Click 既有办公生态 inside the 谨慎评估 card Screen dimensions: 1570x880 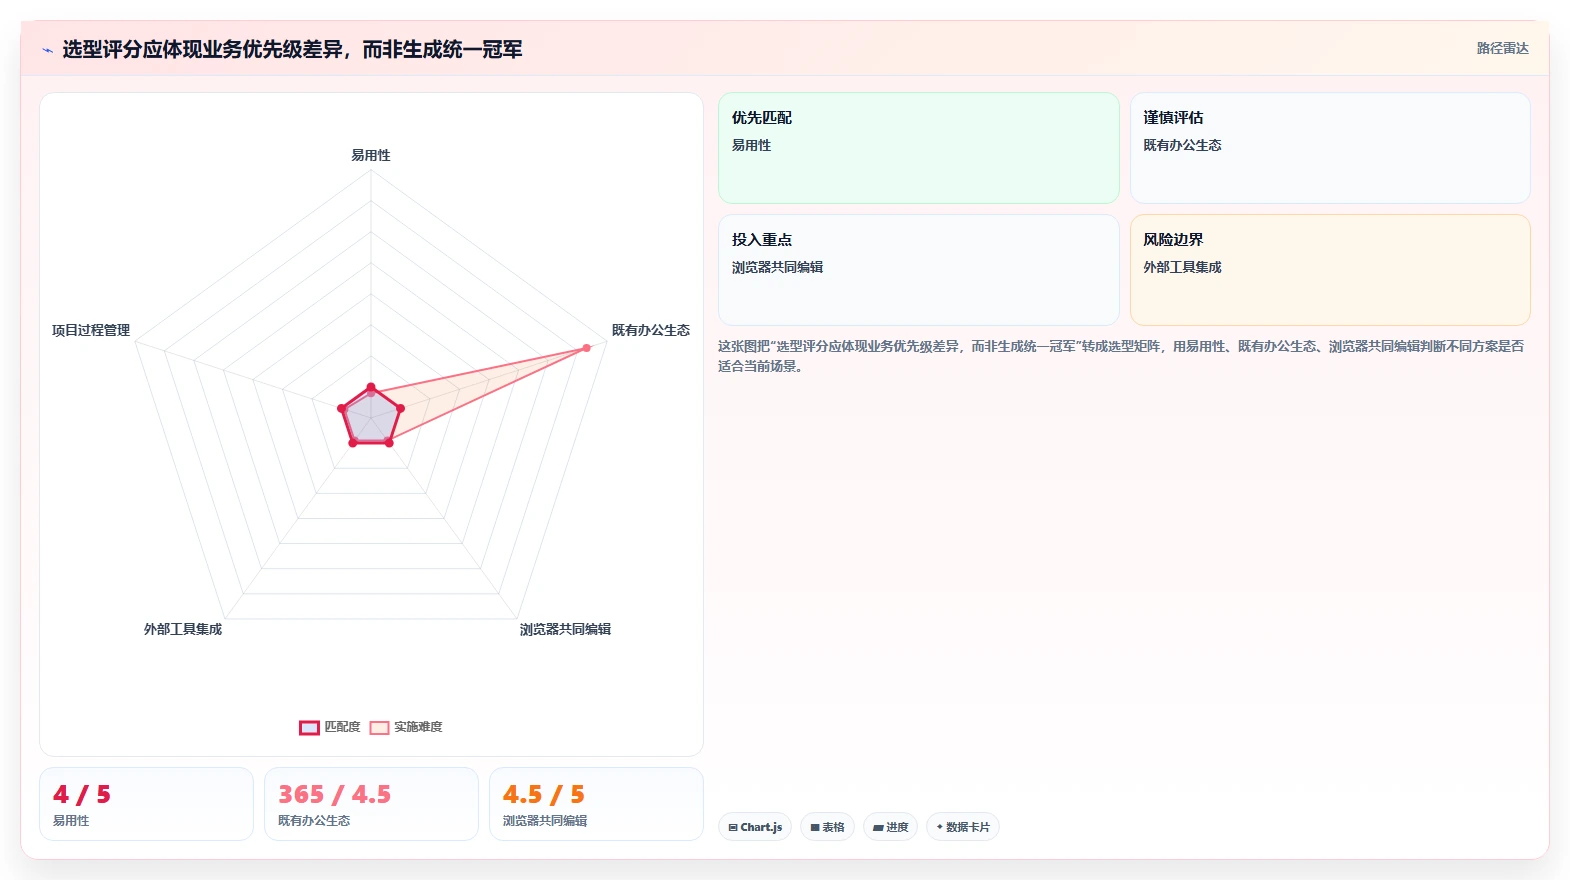click(x=1182, y=145)
